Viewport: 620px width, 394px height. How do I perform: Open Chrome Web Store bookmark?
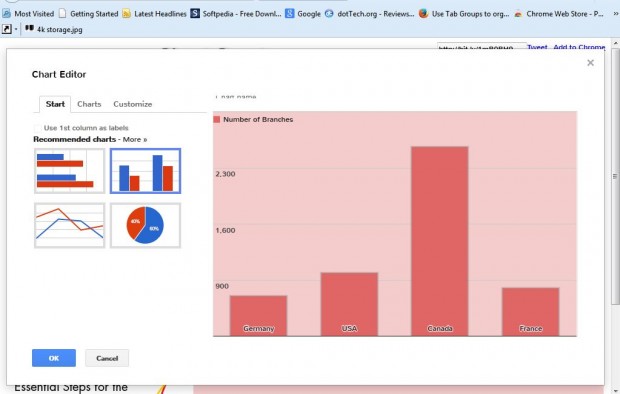click(559, 13)
